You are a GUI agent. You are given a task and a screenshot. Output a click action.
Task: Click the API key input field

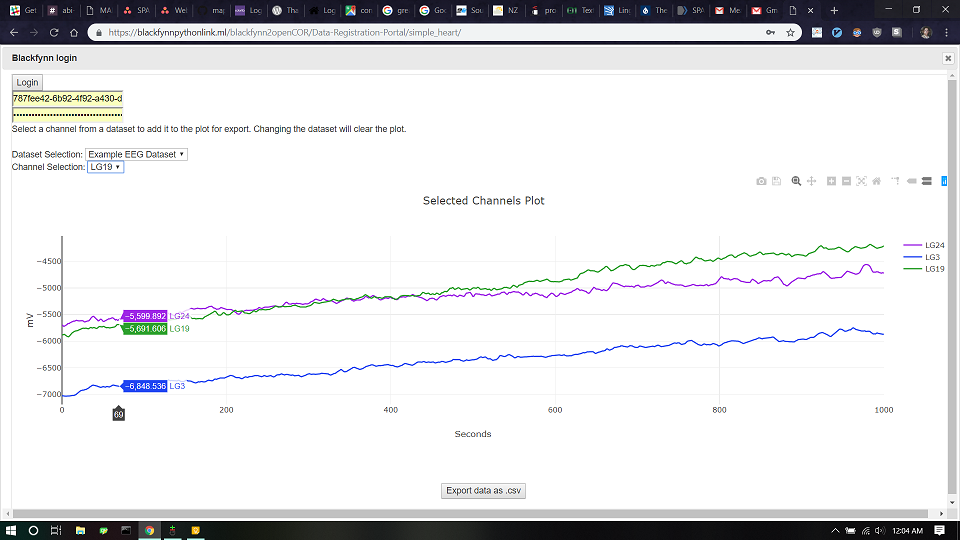(x=67, y=99)
